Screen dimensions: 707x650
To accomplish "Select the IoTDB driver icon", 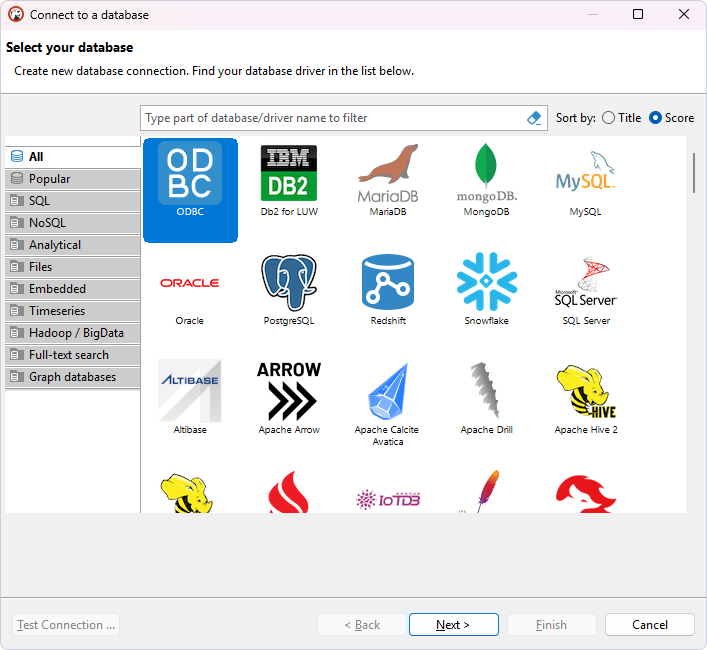I will pos(388,498).
